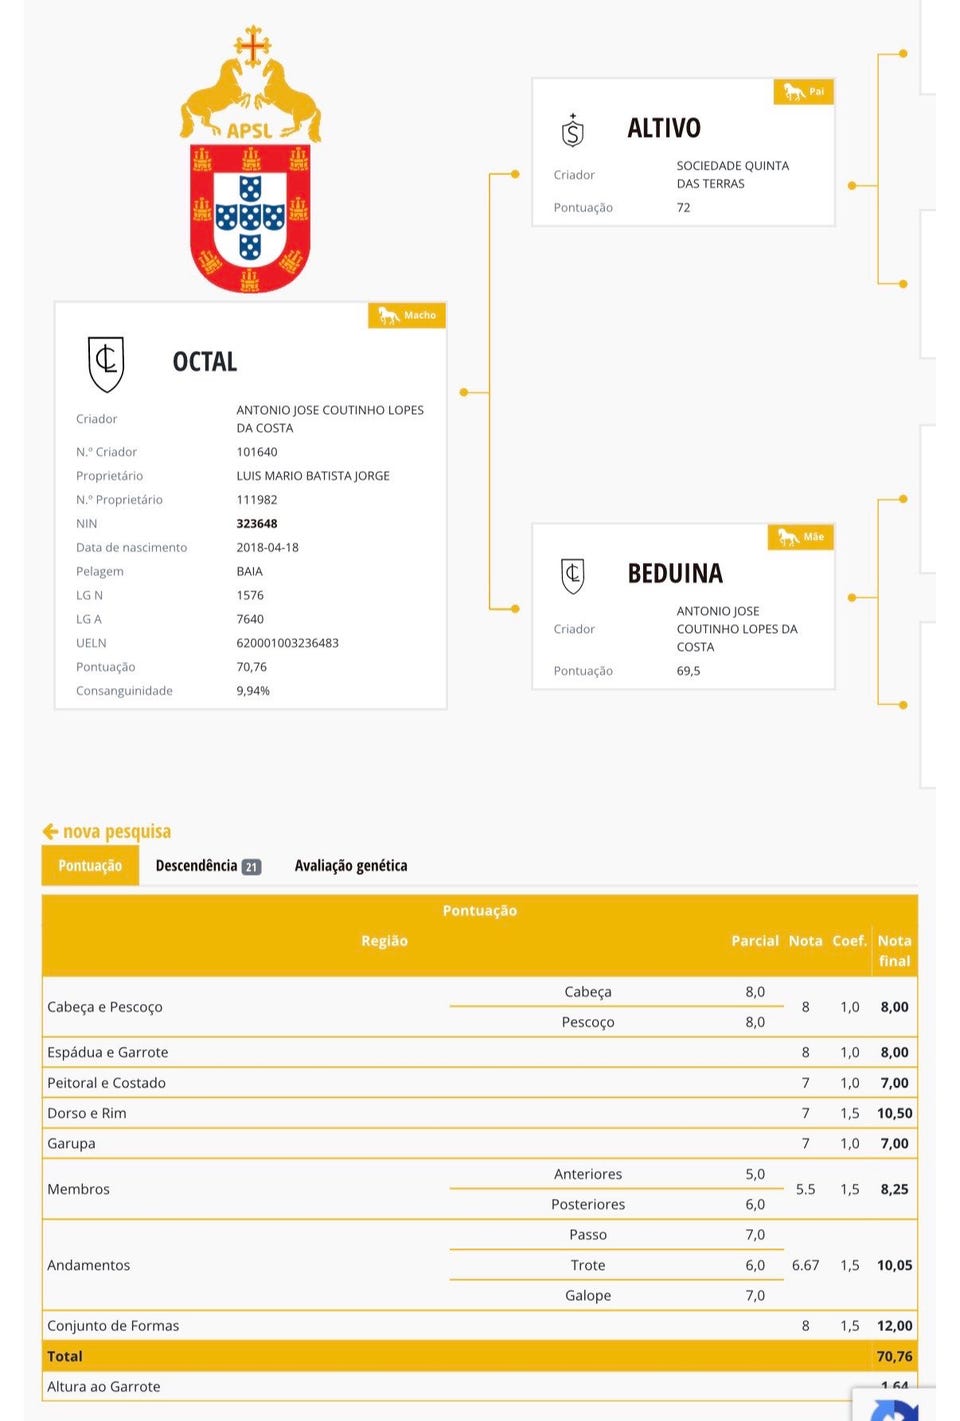Click ALTIVO's Pontuação value 72
The image size is (960, 1421).
[684, 208]
